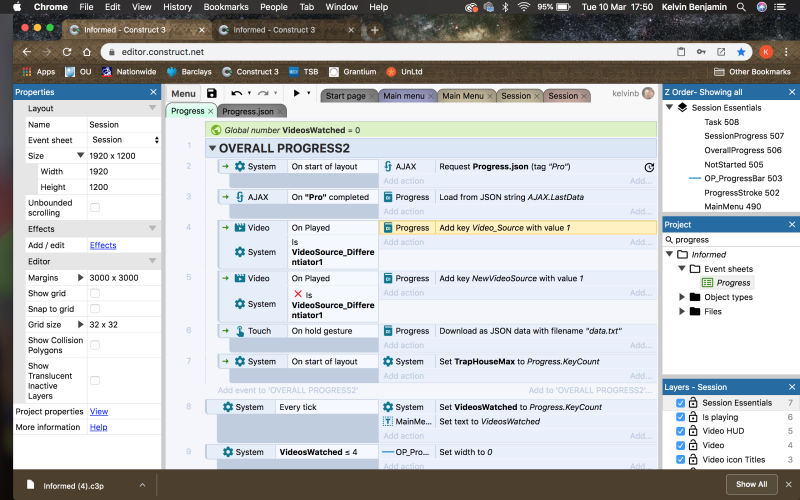The width and height of the screenshot is (800, 500).
Task: Open the Effects link
Action: (x=103, y=245)
